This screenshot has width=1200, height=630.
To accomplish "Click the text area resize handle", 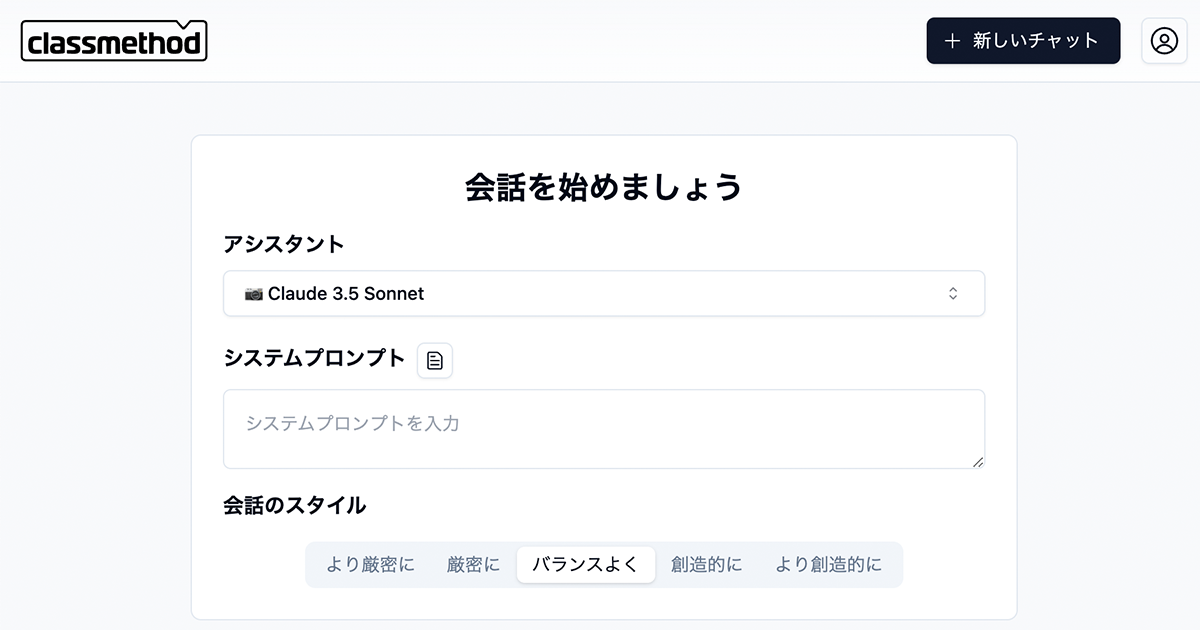I will click(978, 462).
